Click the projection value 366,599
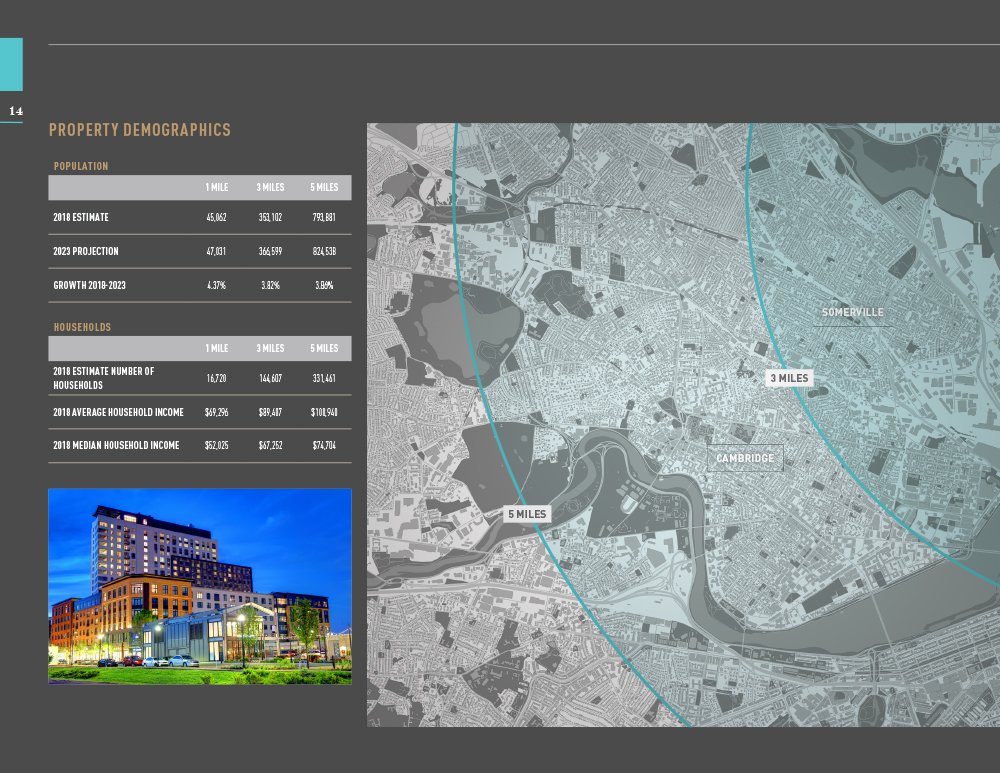1000x773 pixels. tap(270, 251)
